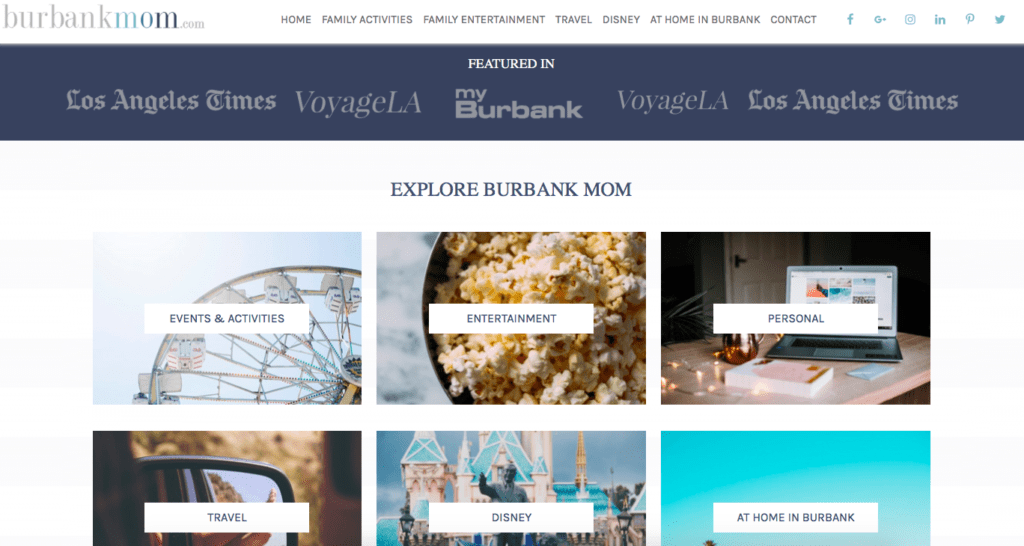Open the Instagram social icon
The image size is (1024, 546).
910,20
